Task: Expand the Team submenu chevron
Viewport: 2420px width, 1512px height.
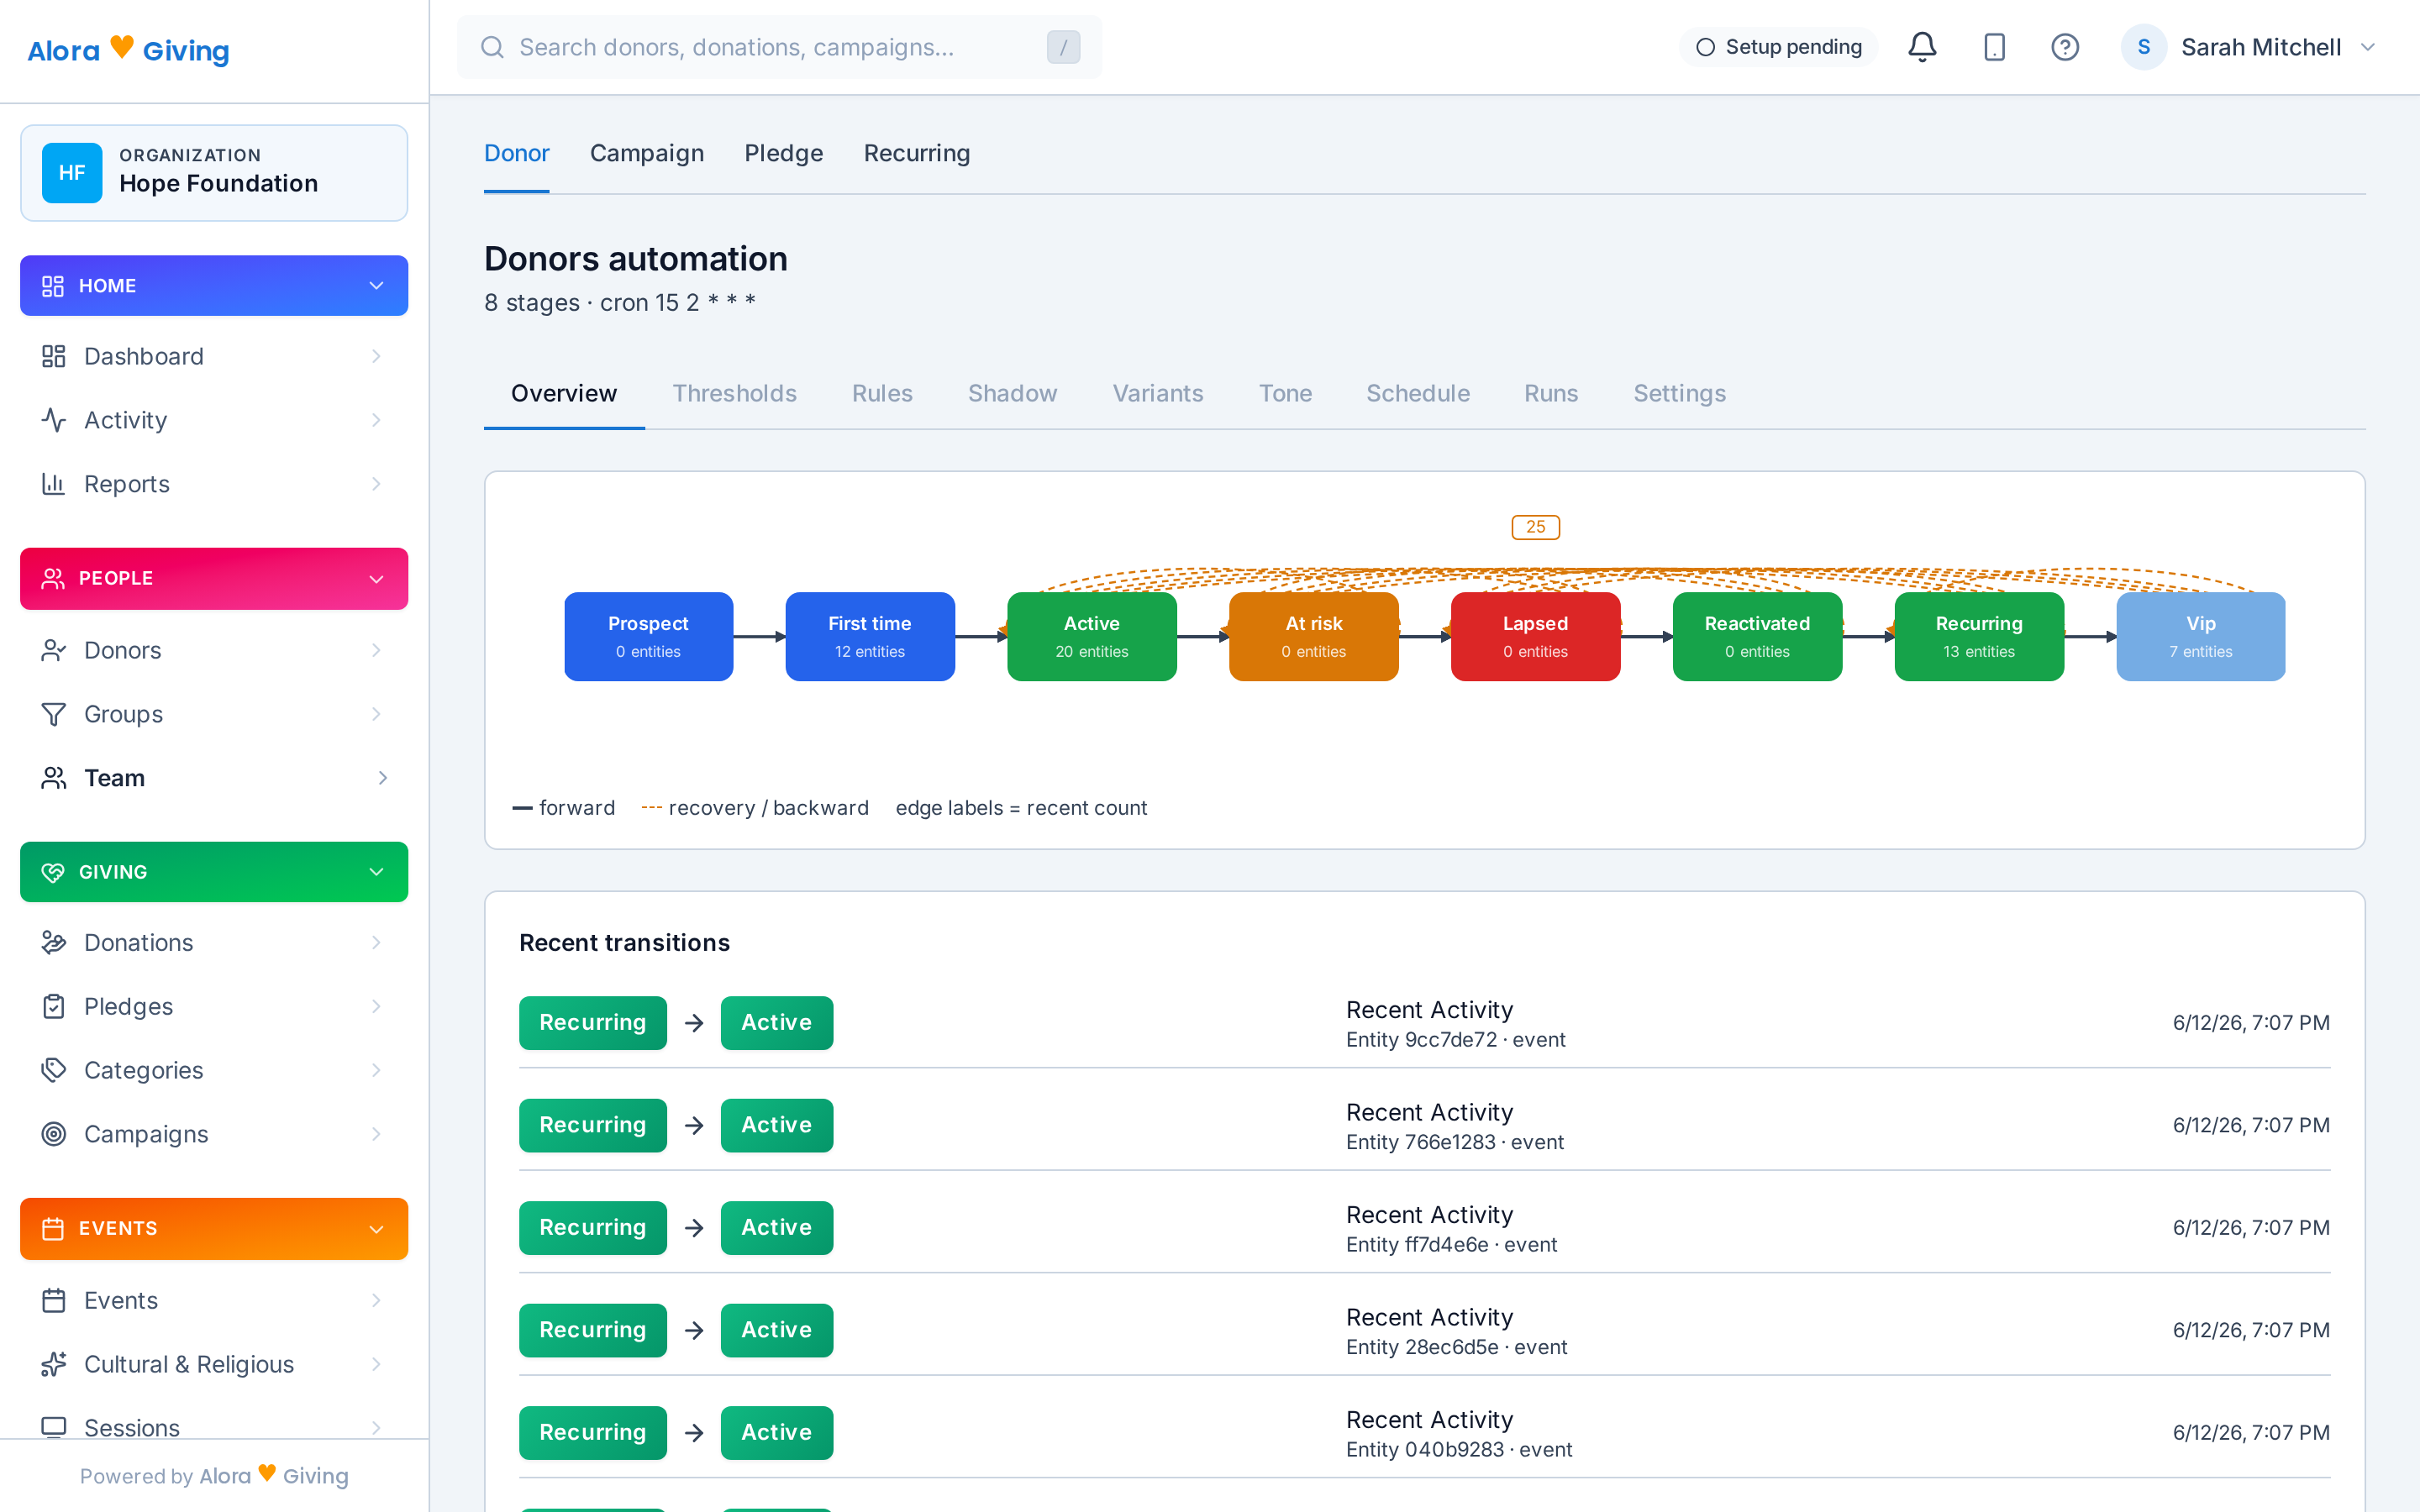Action: point(382,778)
